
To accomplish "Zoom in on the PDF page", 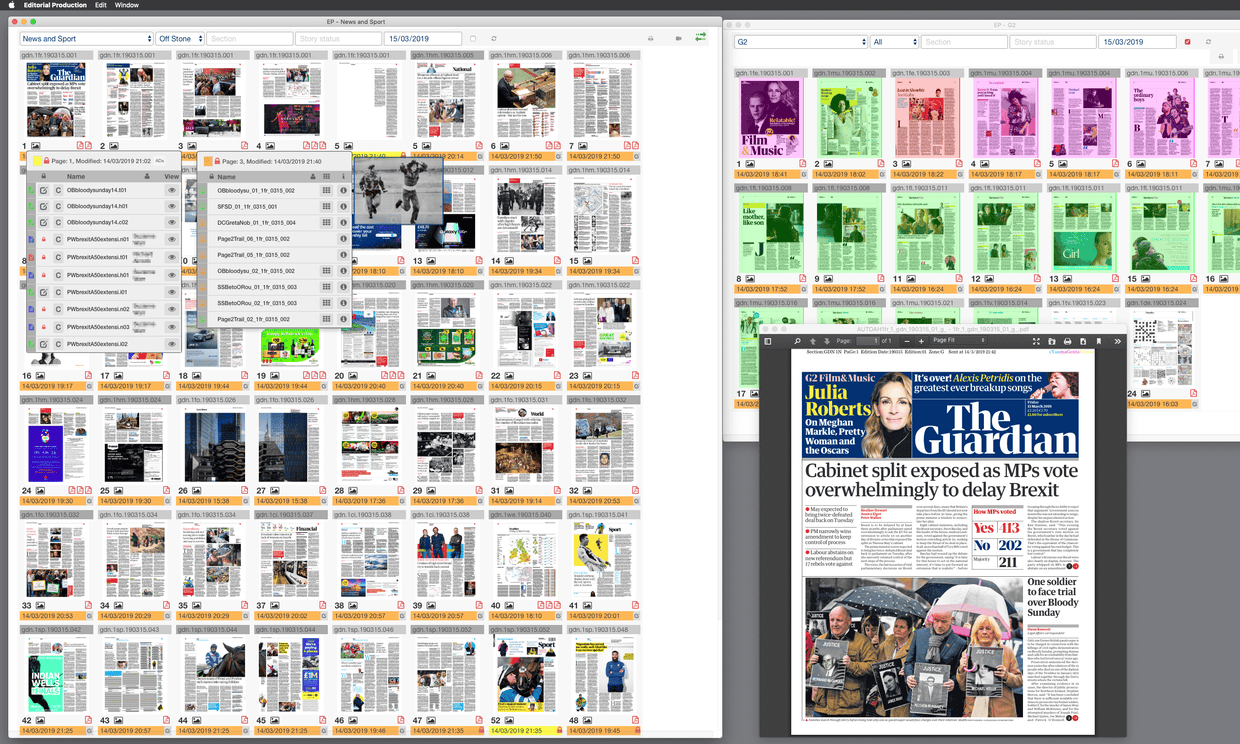I will pos(921,341).
